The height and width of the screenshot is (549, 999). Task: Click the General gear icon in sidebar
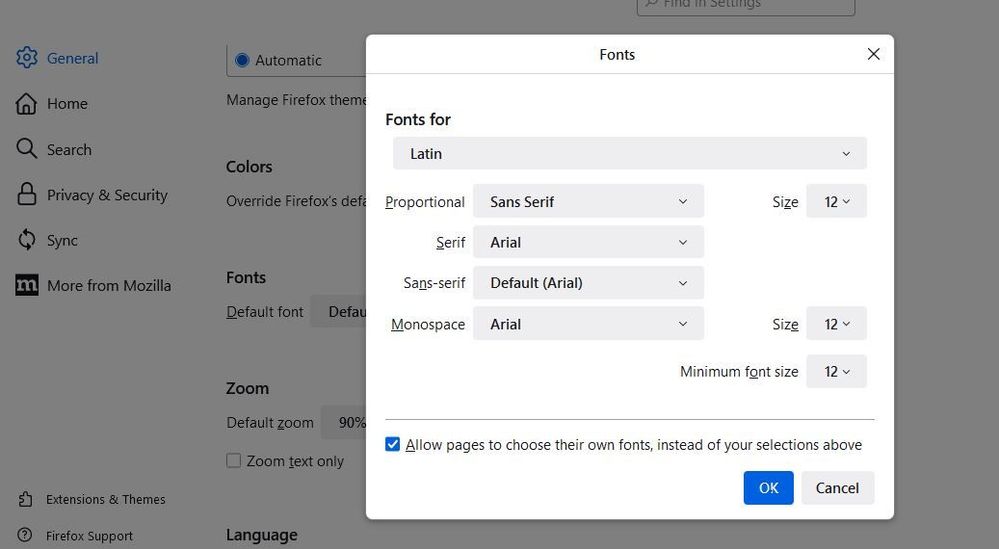(27, 58)
